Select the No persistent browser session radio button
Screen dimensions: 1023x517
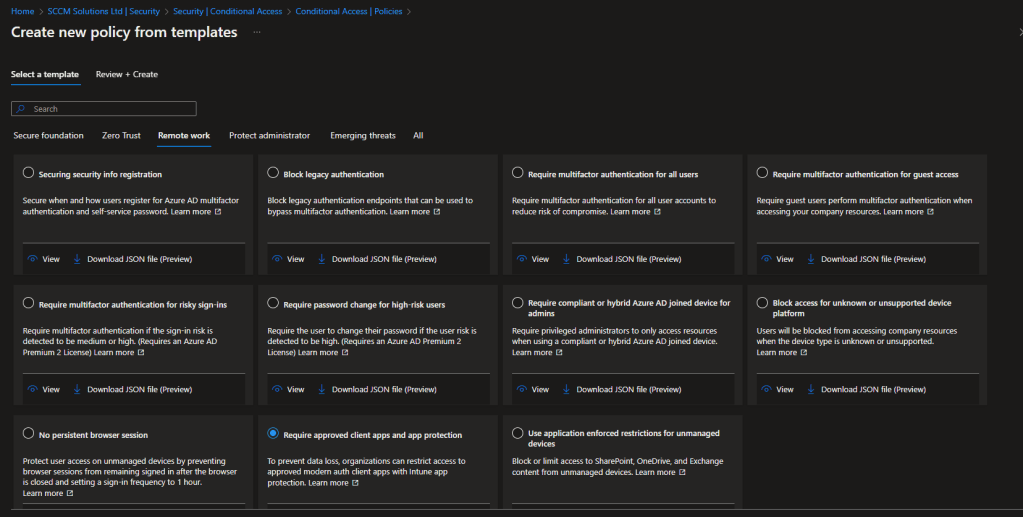pyautogui.click(x=29, y=433)
